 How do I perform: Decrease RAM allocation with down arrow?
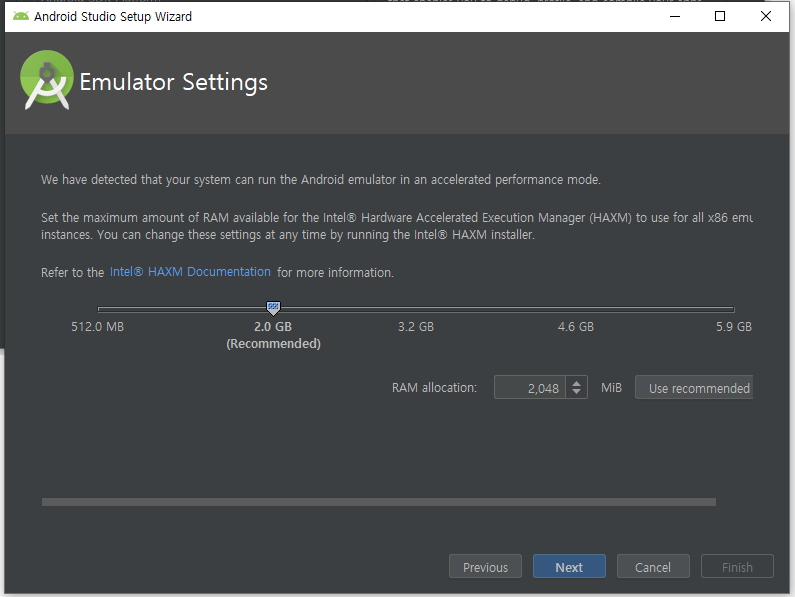click(576, 392)
